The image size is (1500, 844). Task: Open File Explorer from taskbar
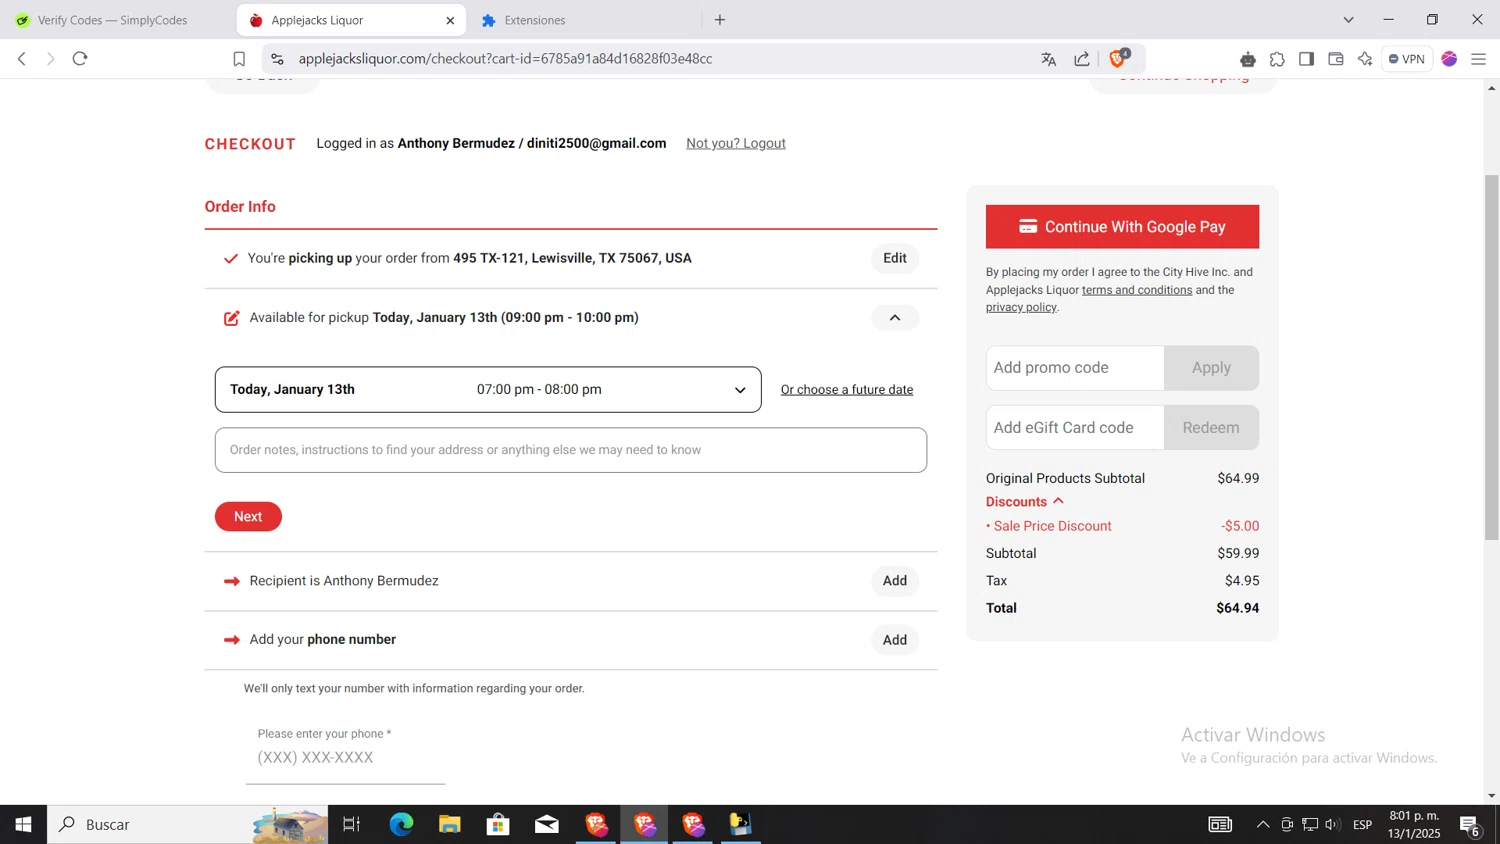[450, 824]
